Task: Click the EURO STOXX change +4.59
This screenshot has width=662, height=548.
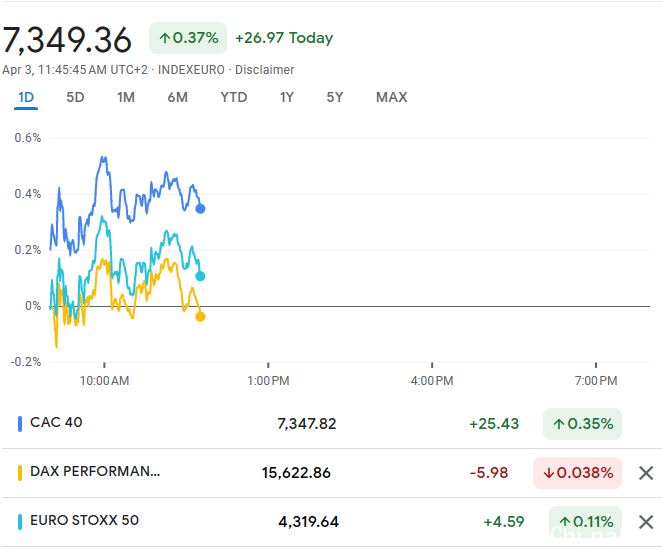Action: click(x=504, y=522)
